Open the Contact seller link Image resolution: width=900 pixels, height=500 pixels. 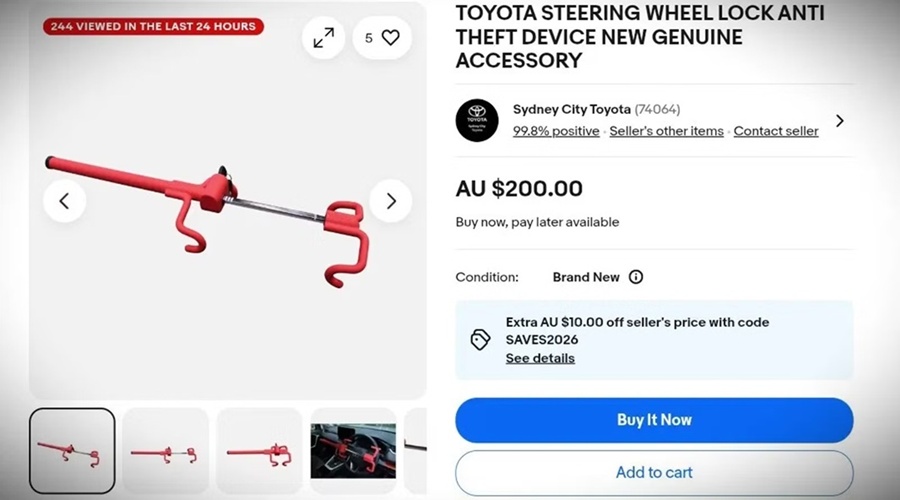tap(776, 131)
